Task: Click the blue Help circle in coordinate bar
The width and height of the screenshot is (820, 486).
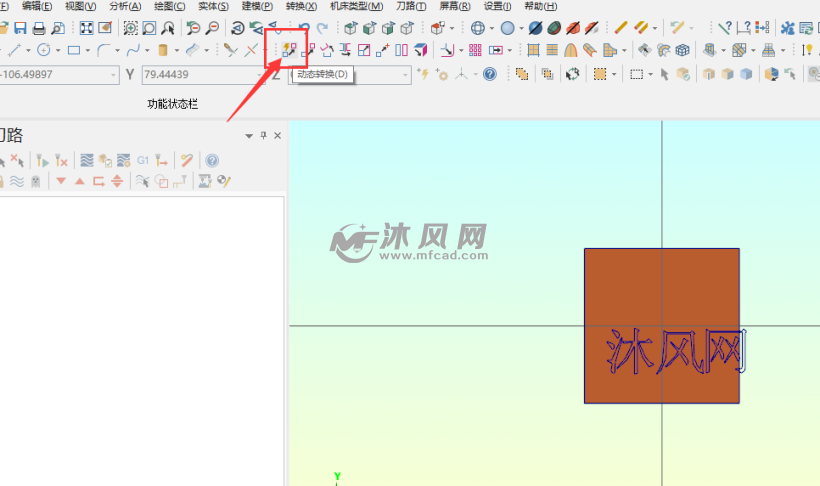Action: click(x=489, y=74)
